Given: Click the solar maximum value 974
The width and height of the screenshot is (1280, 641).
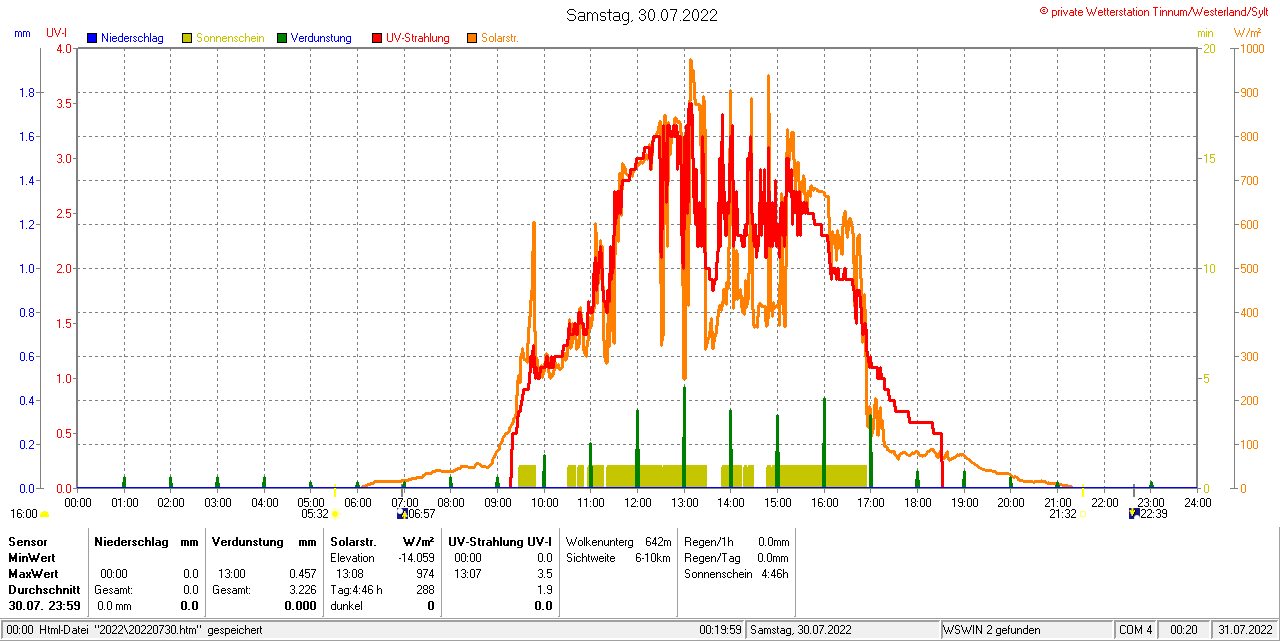Looking at the screenshot, I should coord(425,574).
